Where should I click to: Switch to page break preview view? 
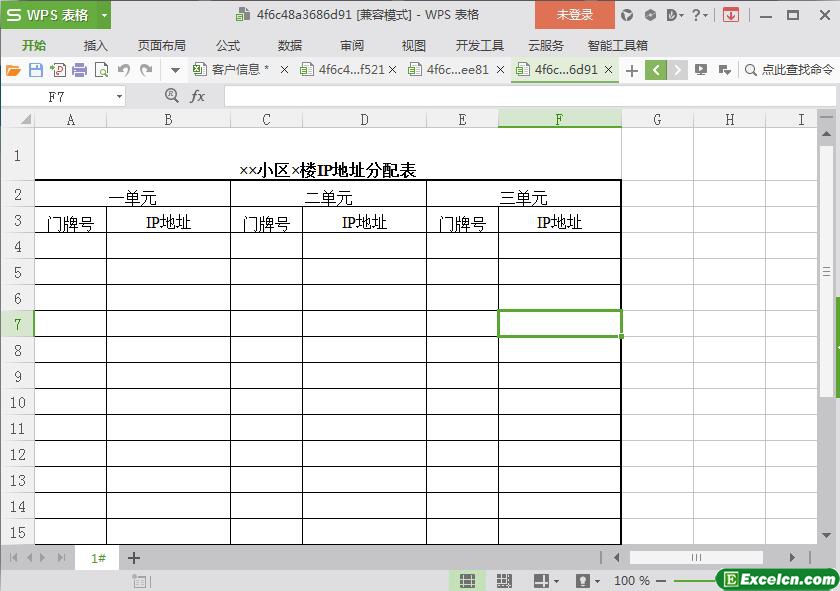504,581
